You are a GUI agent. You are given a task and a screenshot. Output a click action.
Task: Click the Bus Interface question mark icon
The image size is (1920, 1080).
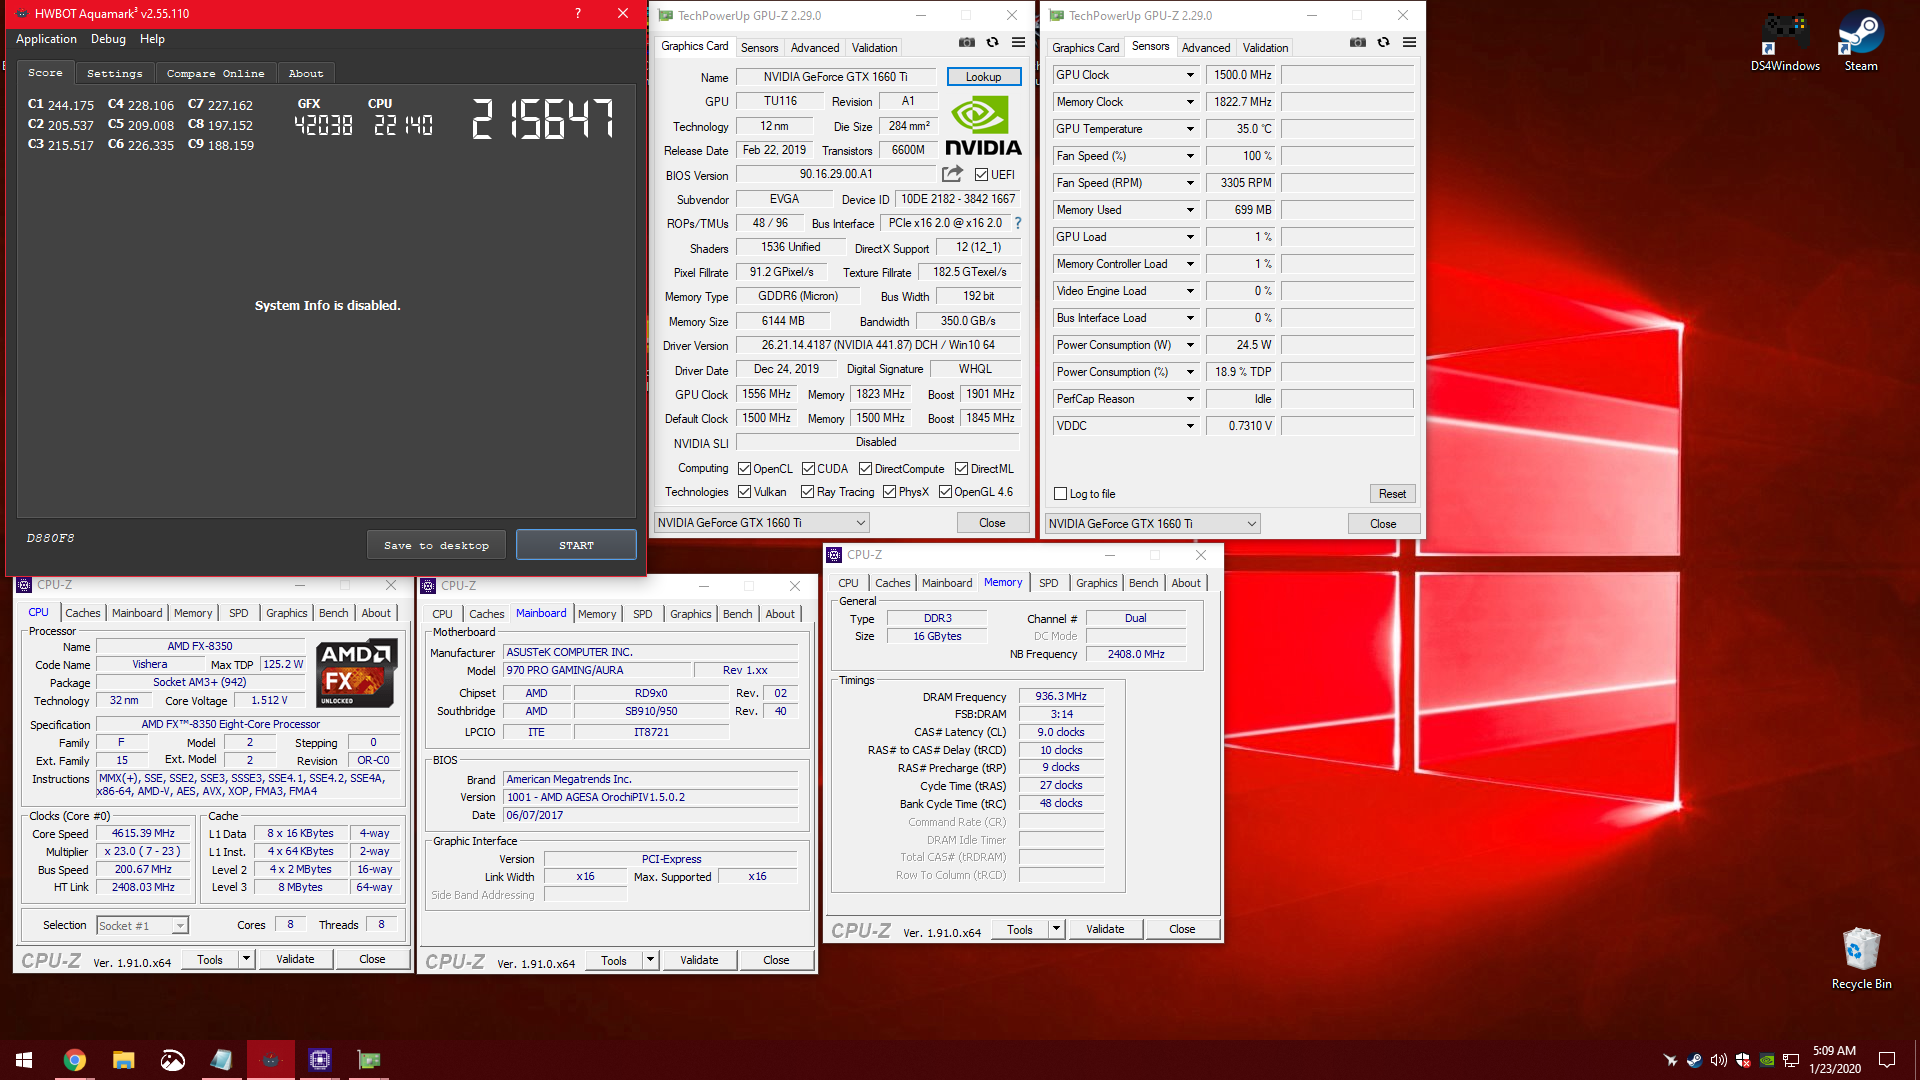[1018, 223]
